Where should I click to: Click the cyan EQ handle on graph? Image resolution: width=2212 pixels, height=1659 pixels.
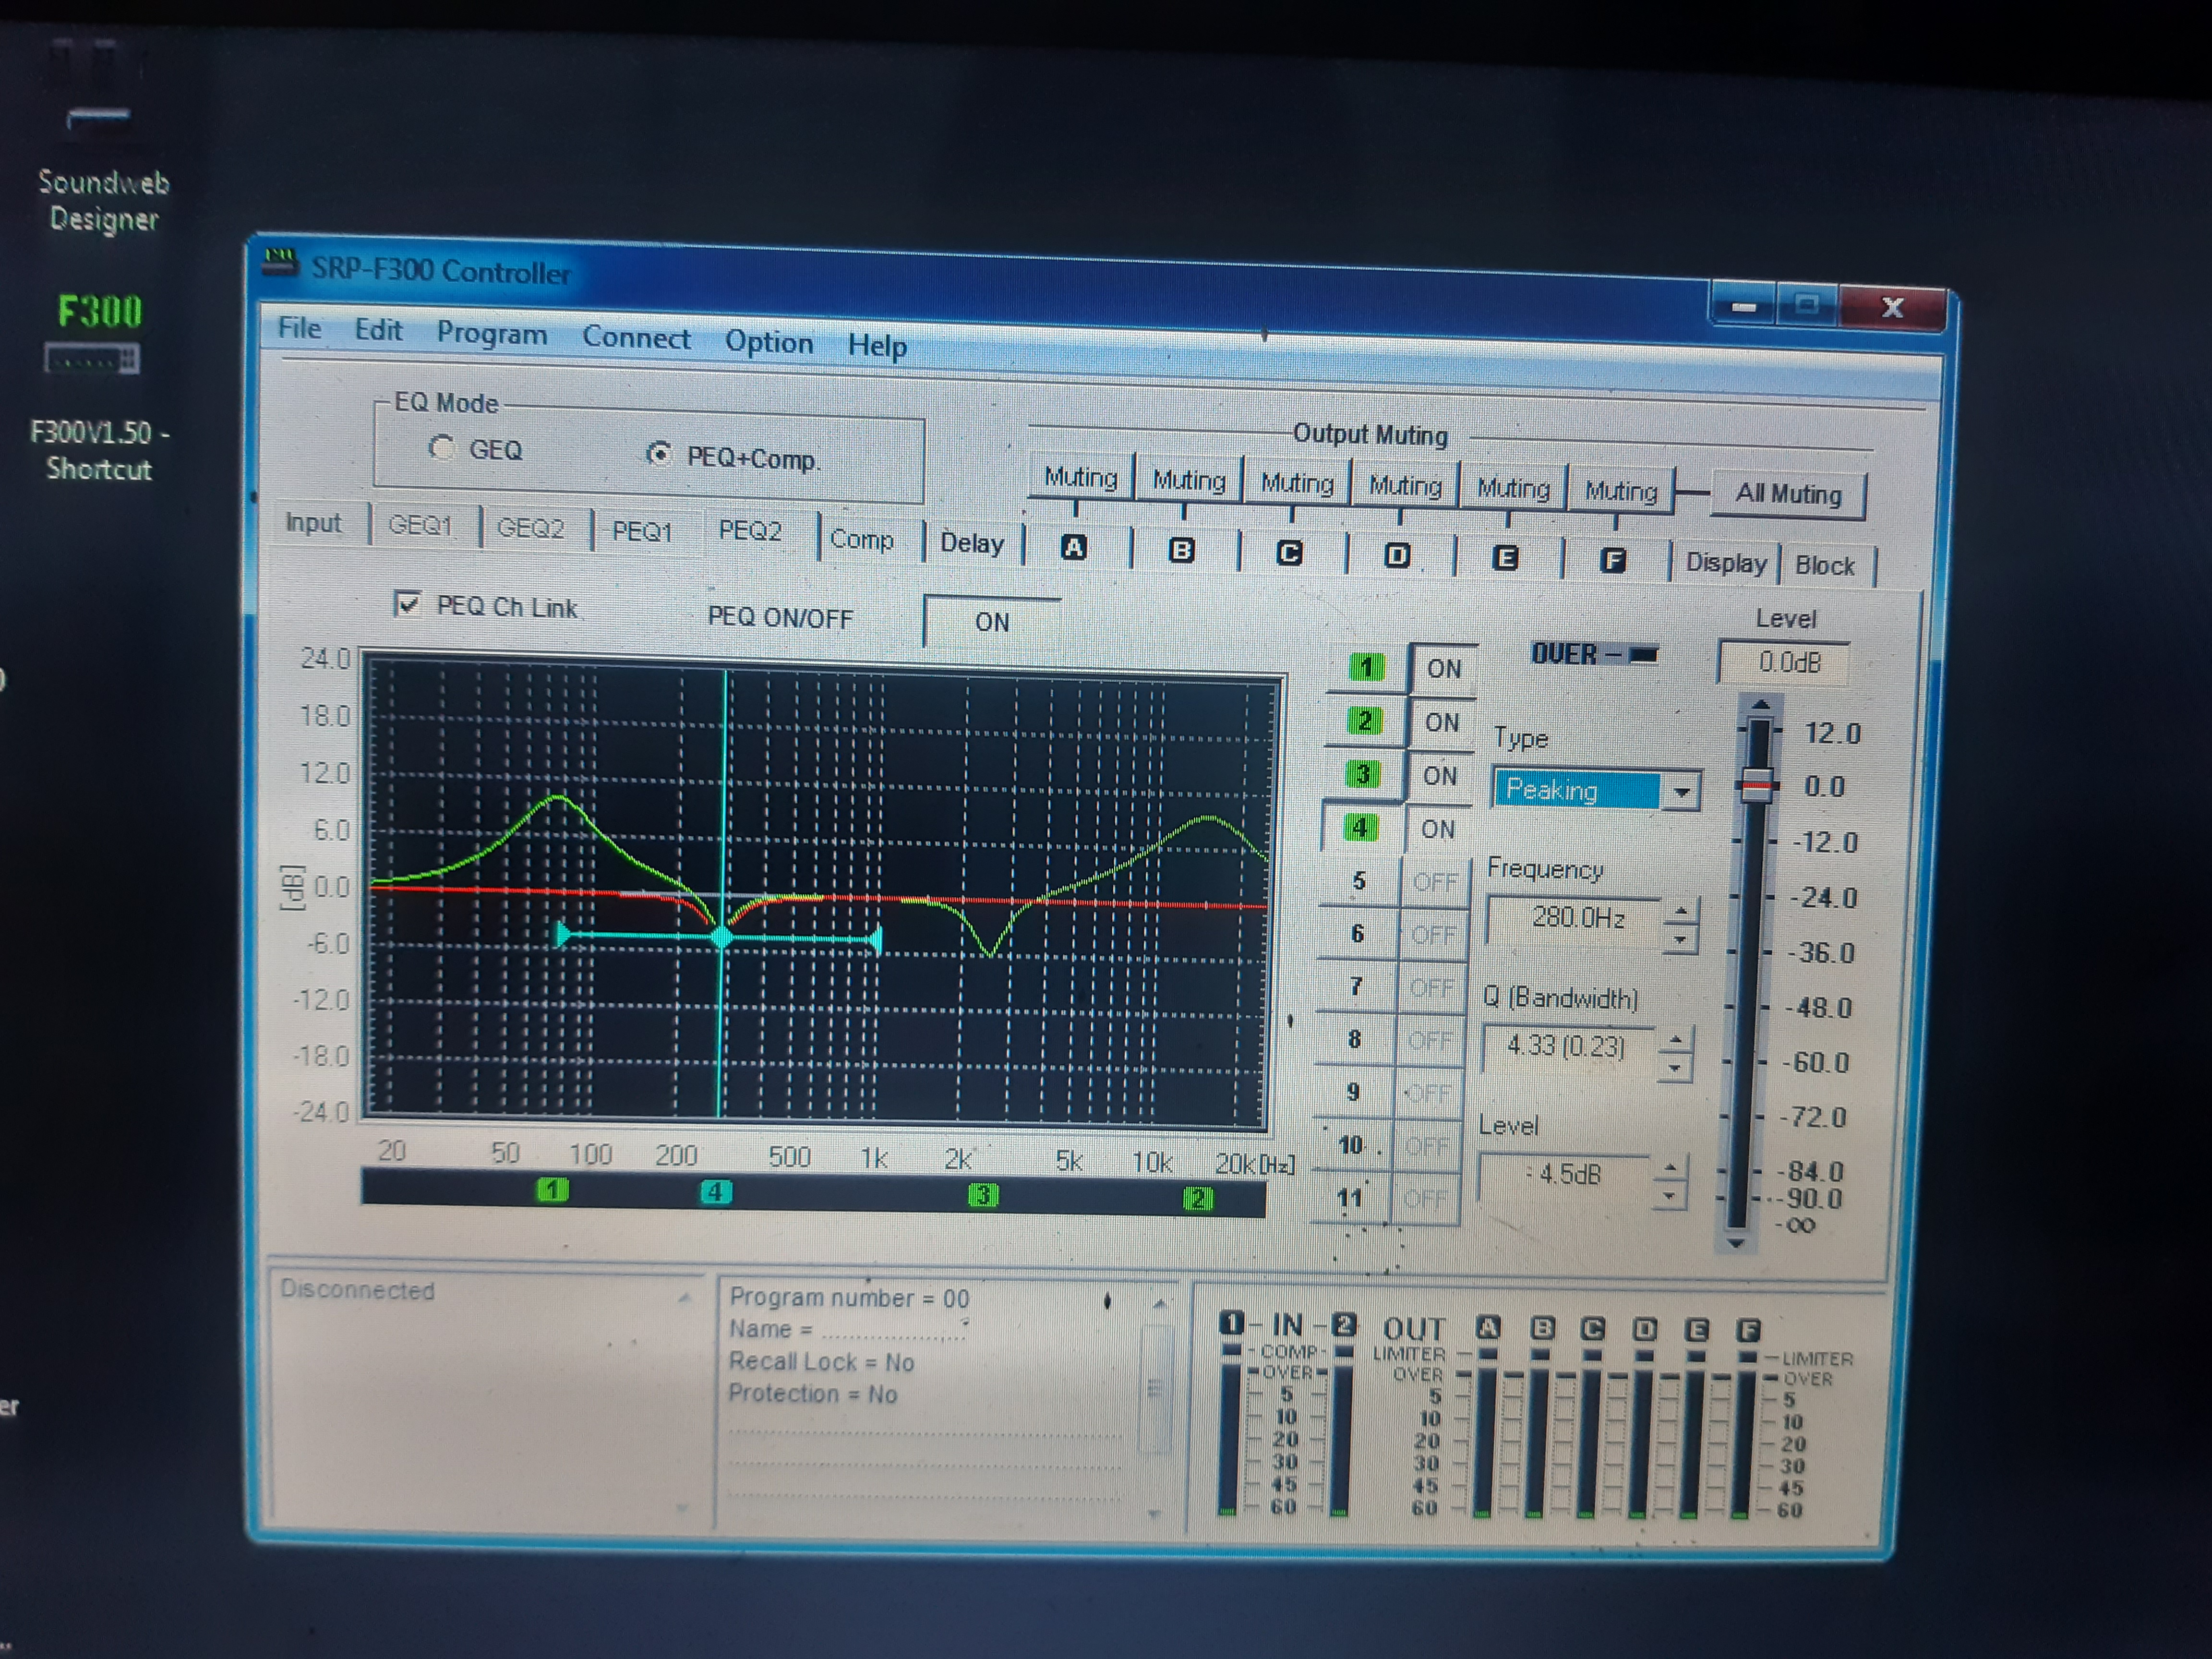(721, 937)
